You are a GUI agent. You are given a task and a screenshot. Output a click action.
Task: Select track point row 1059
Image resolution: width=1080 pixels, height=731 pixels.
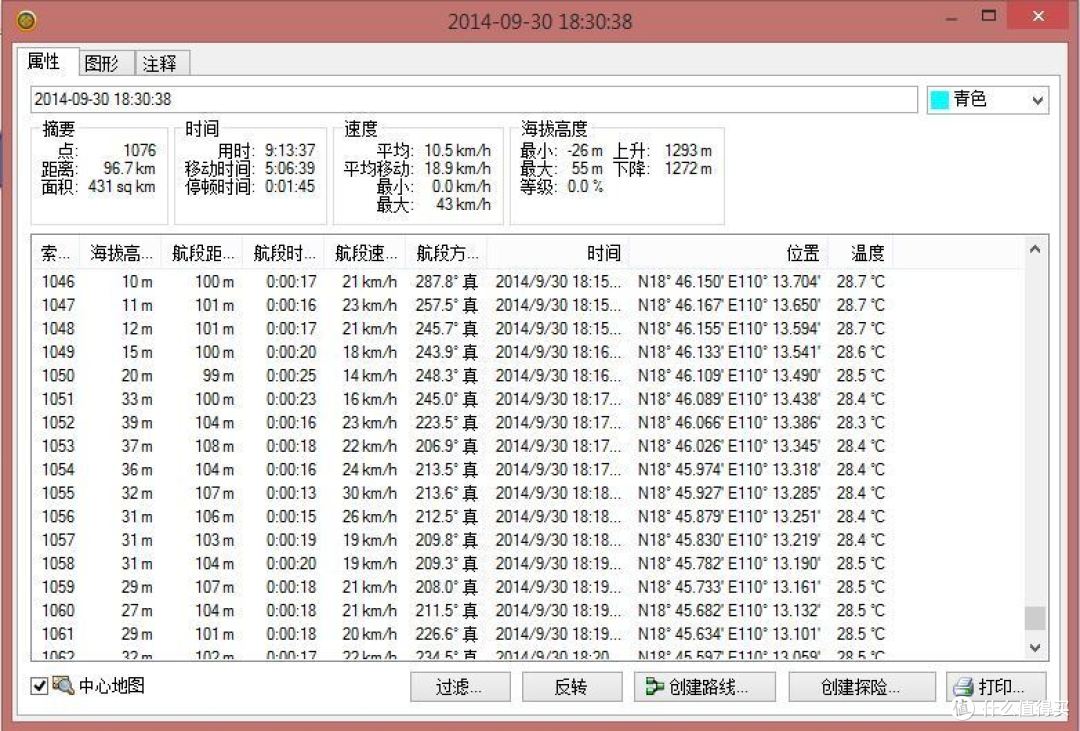click(x=463, y=586)
